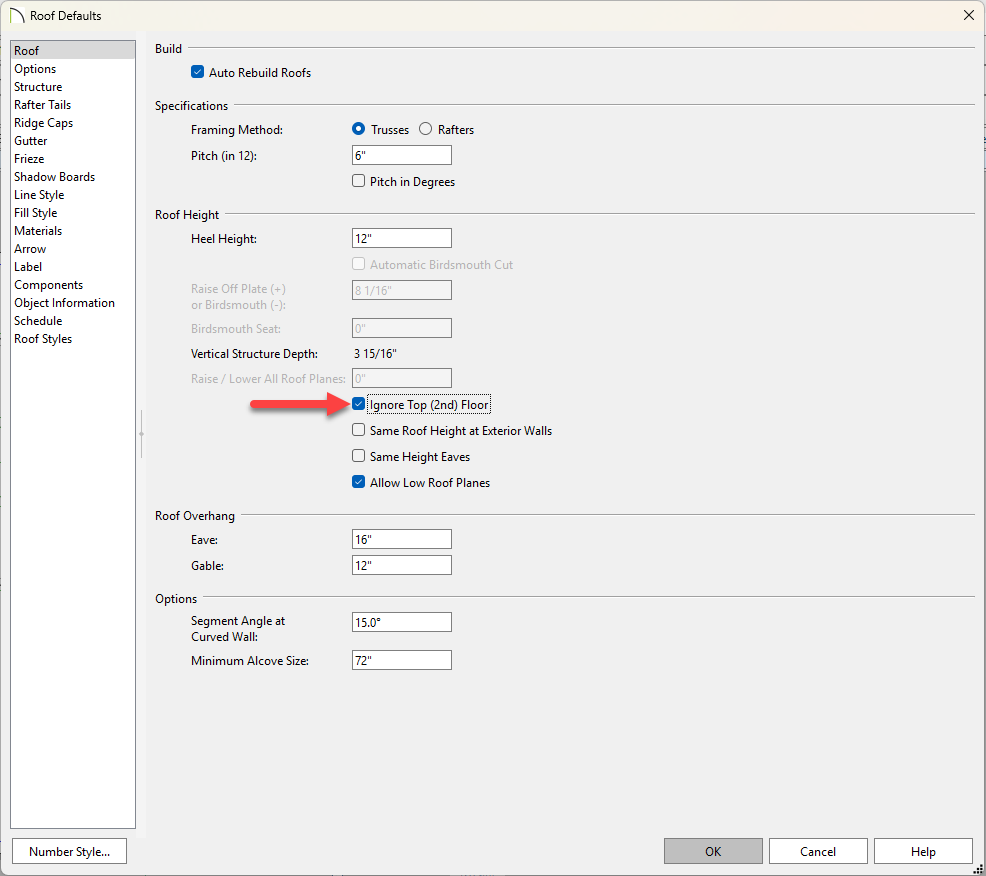Click the Roof Defaults title bar icon
Screen dimensions: 986x876
pos(16,15)
